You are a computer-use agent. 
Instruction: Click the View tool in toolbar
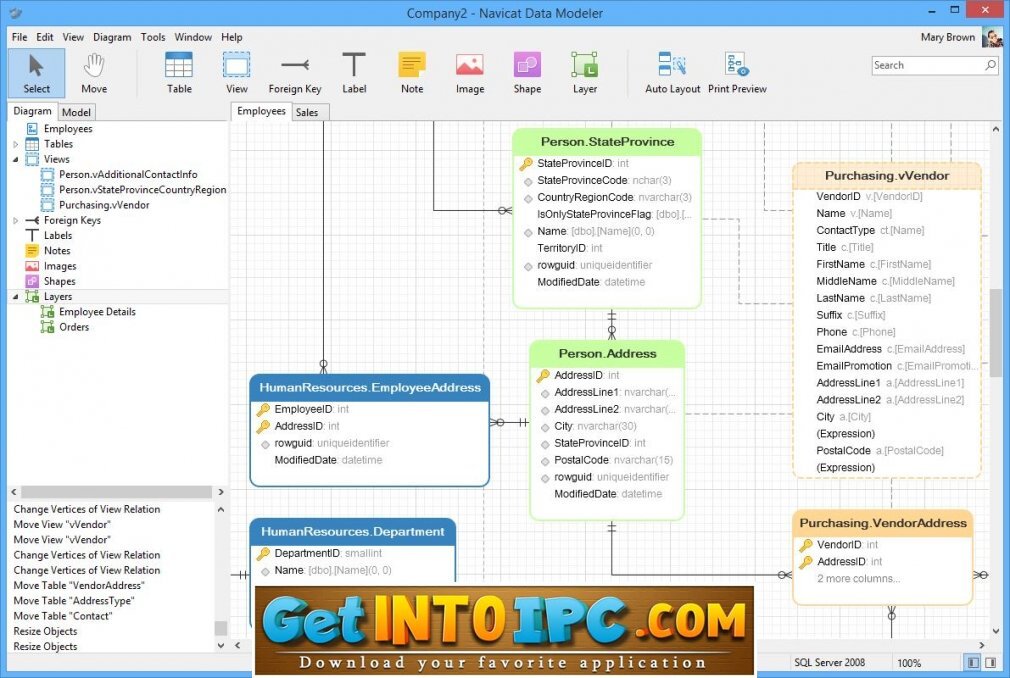[x=236, y=73]
